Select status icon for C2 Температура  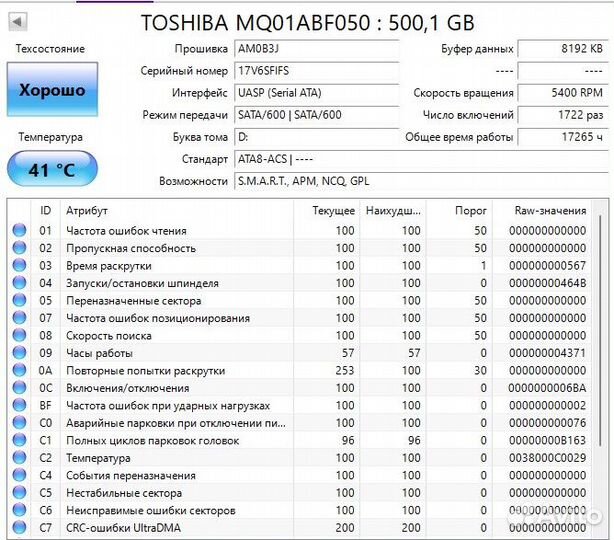pos(19,457)
